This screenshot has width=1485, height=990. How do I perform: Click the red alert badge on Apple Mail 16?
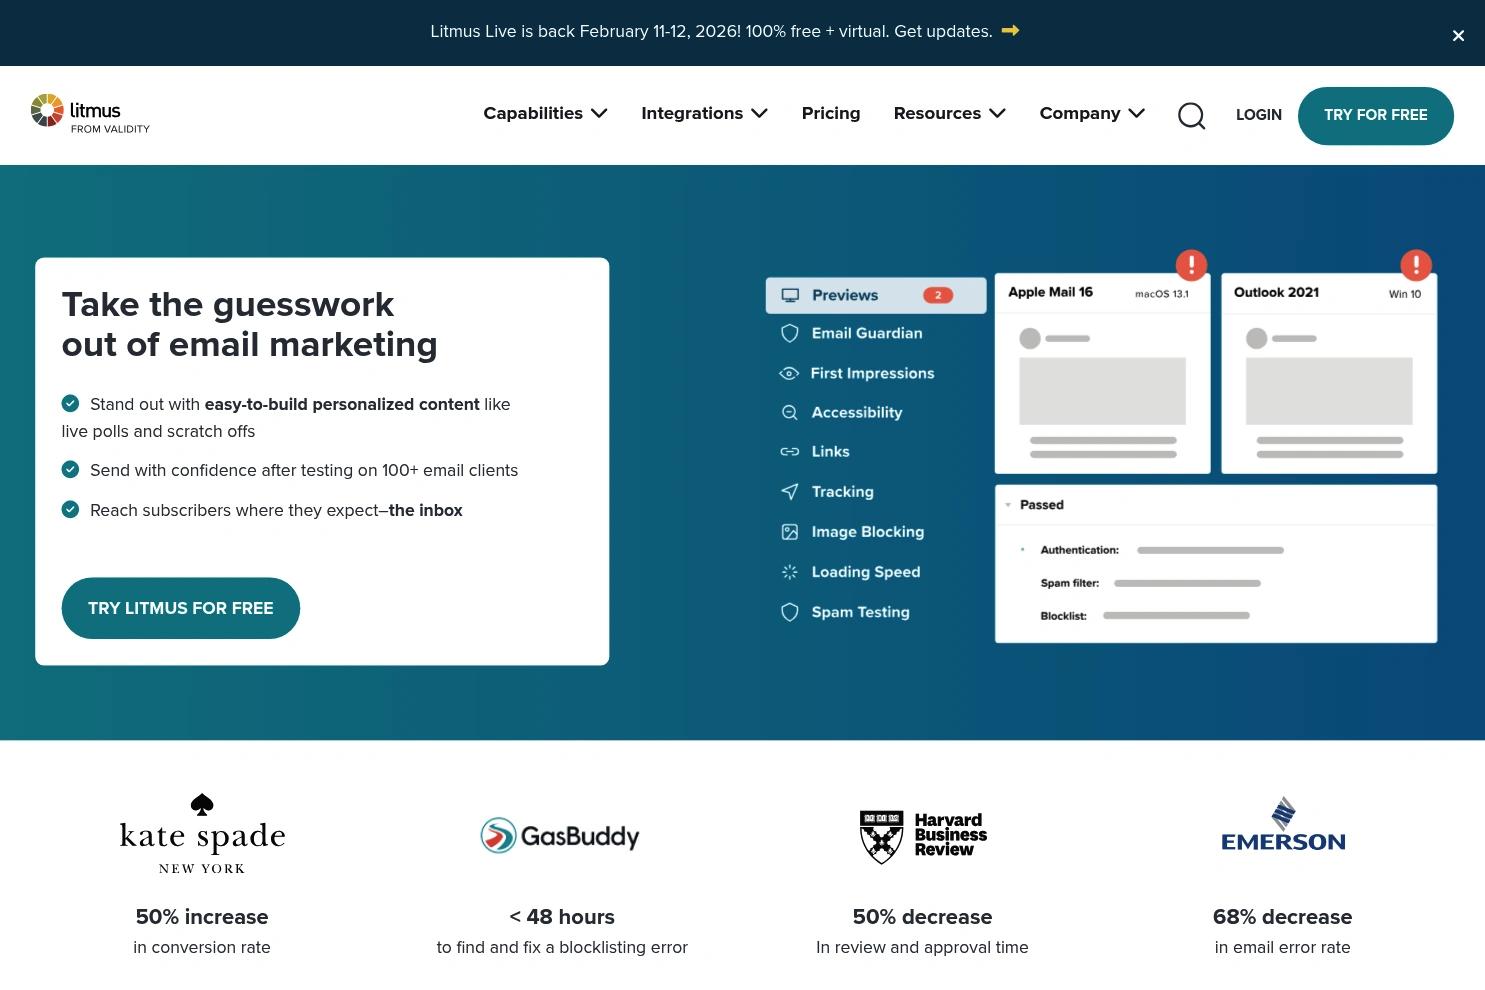coord(1191,265)
